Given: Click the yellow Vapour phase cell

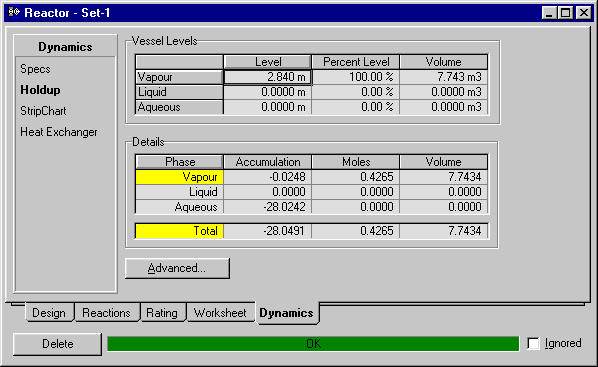Looking at the screenshot, I should tap(179, 177).
